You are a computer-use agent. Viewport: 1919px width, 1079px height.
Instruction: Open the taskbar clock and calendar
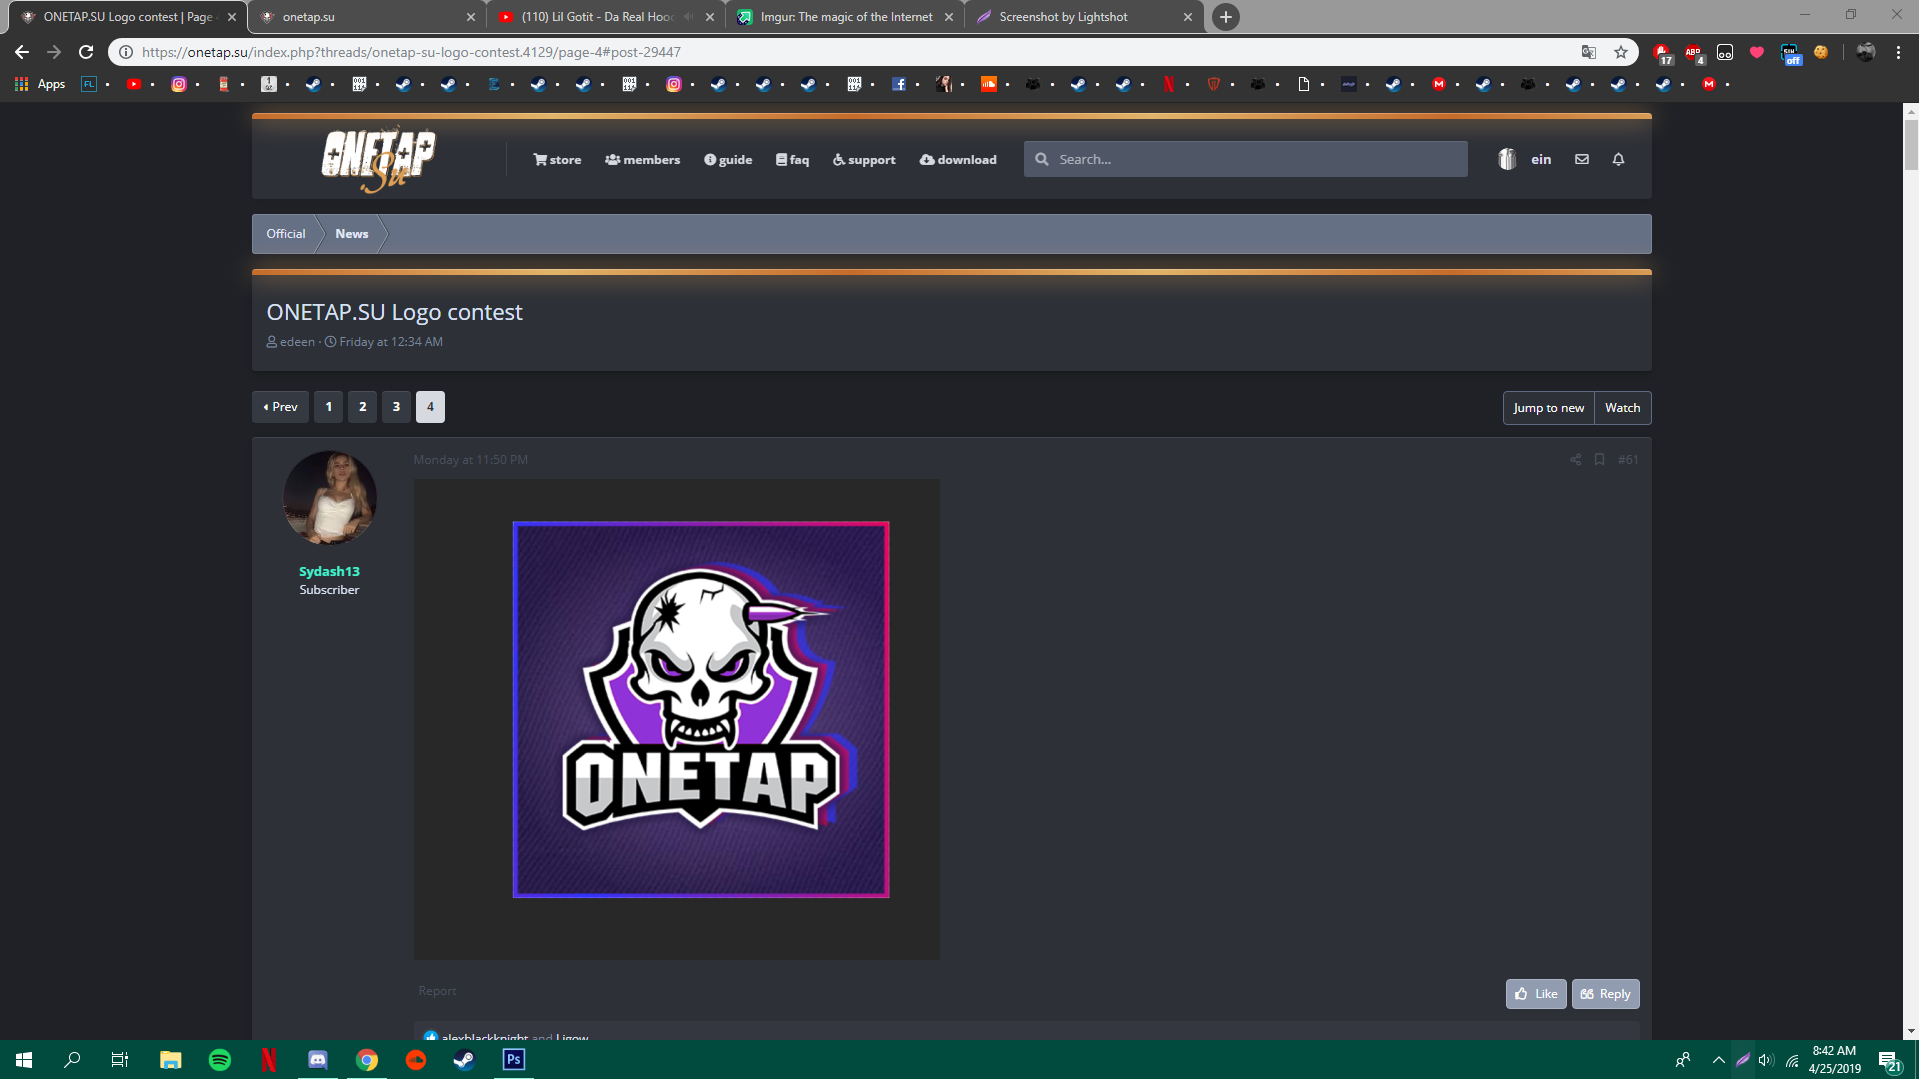(x=1834, y=1060)
